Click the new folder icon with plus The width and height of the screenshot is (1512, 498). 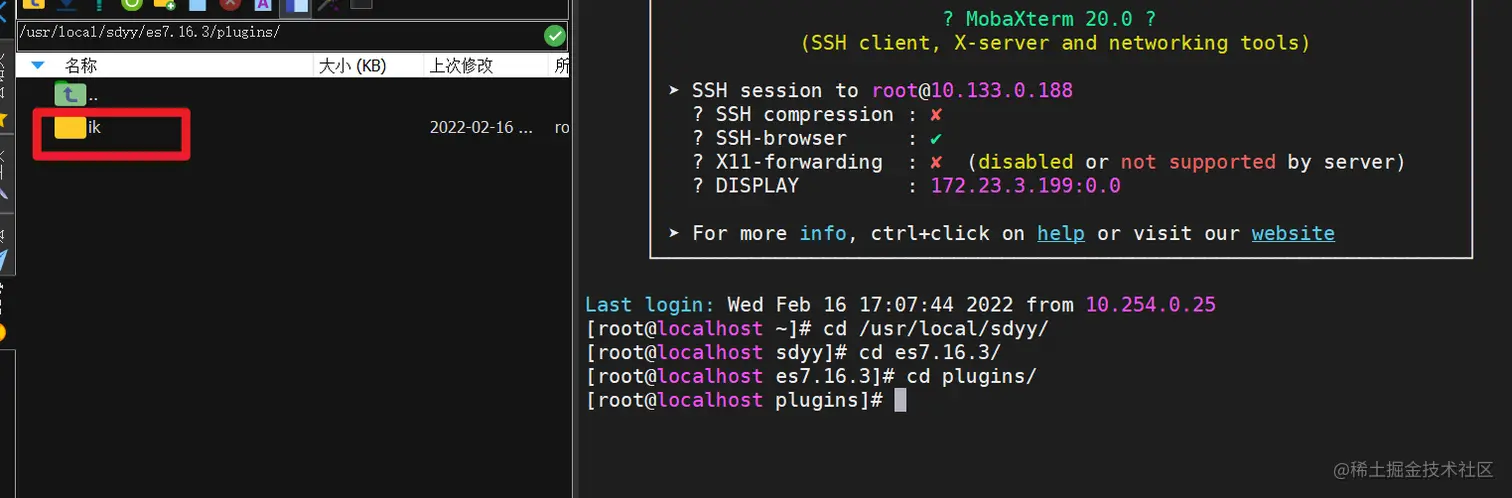[x=164, y=4]
